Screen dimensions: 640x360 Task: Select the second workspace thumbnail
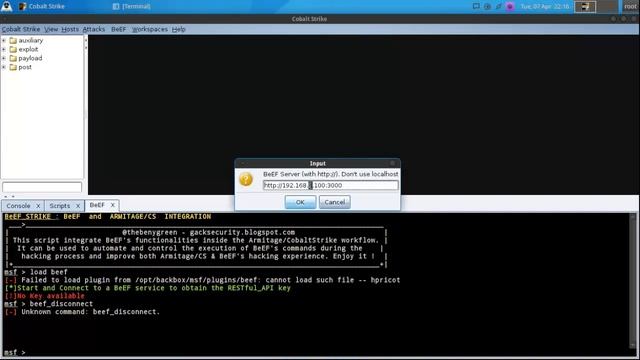(607, 7)
